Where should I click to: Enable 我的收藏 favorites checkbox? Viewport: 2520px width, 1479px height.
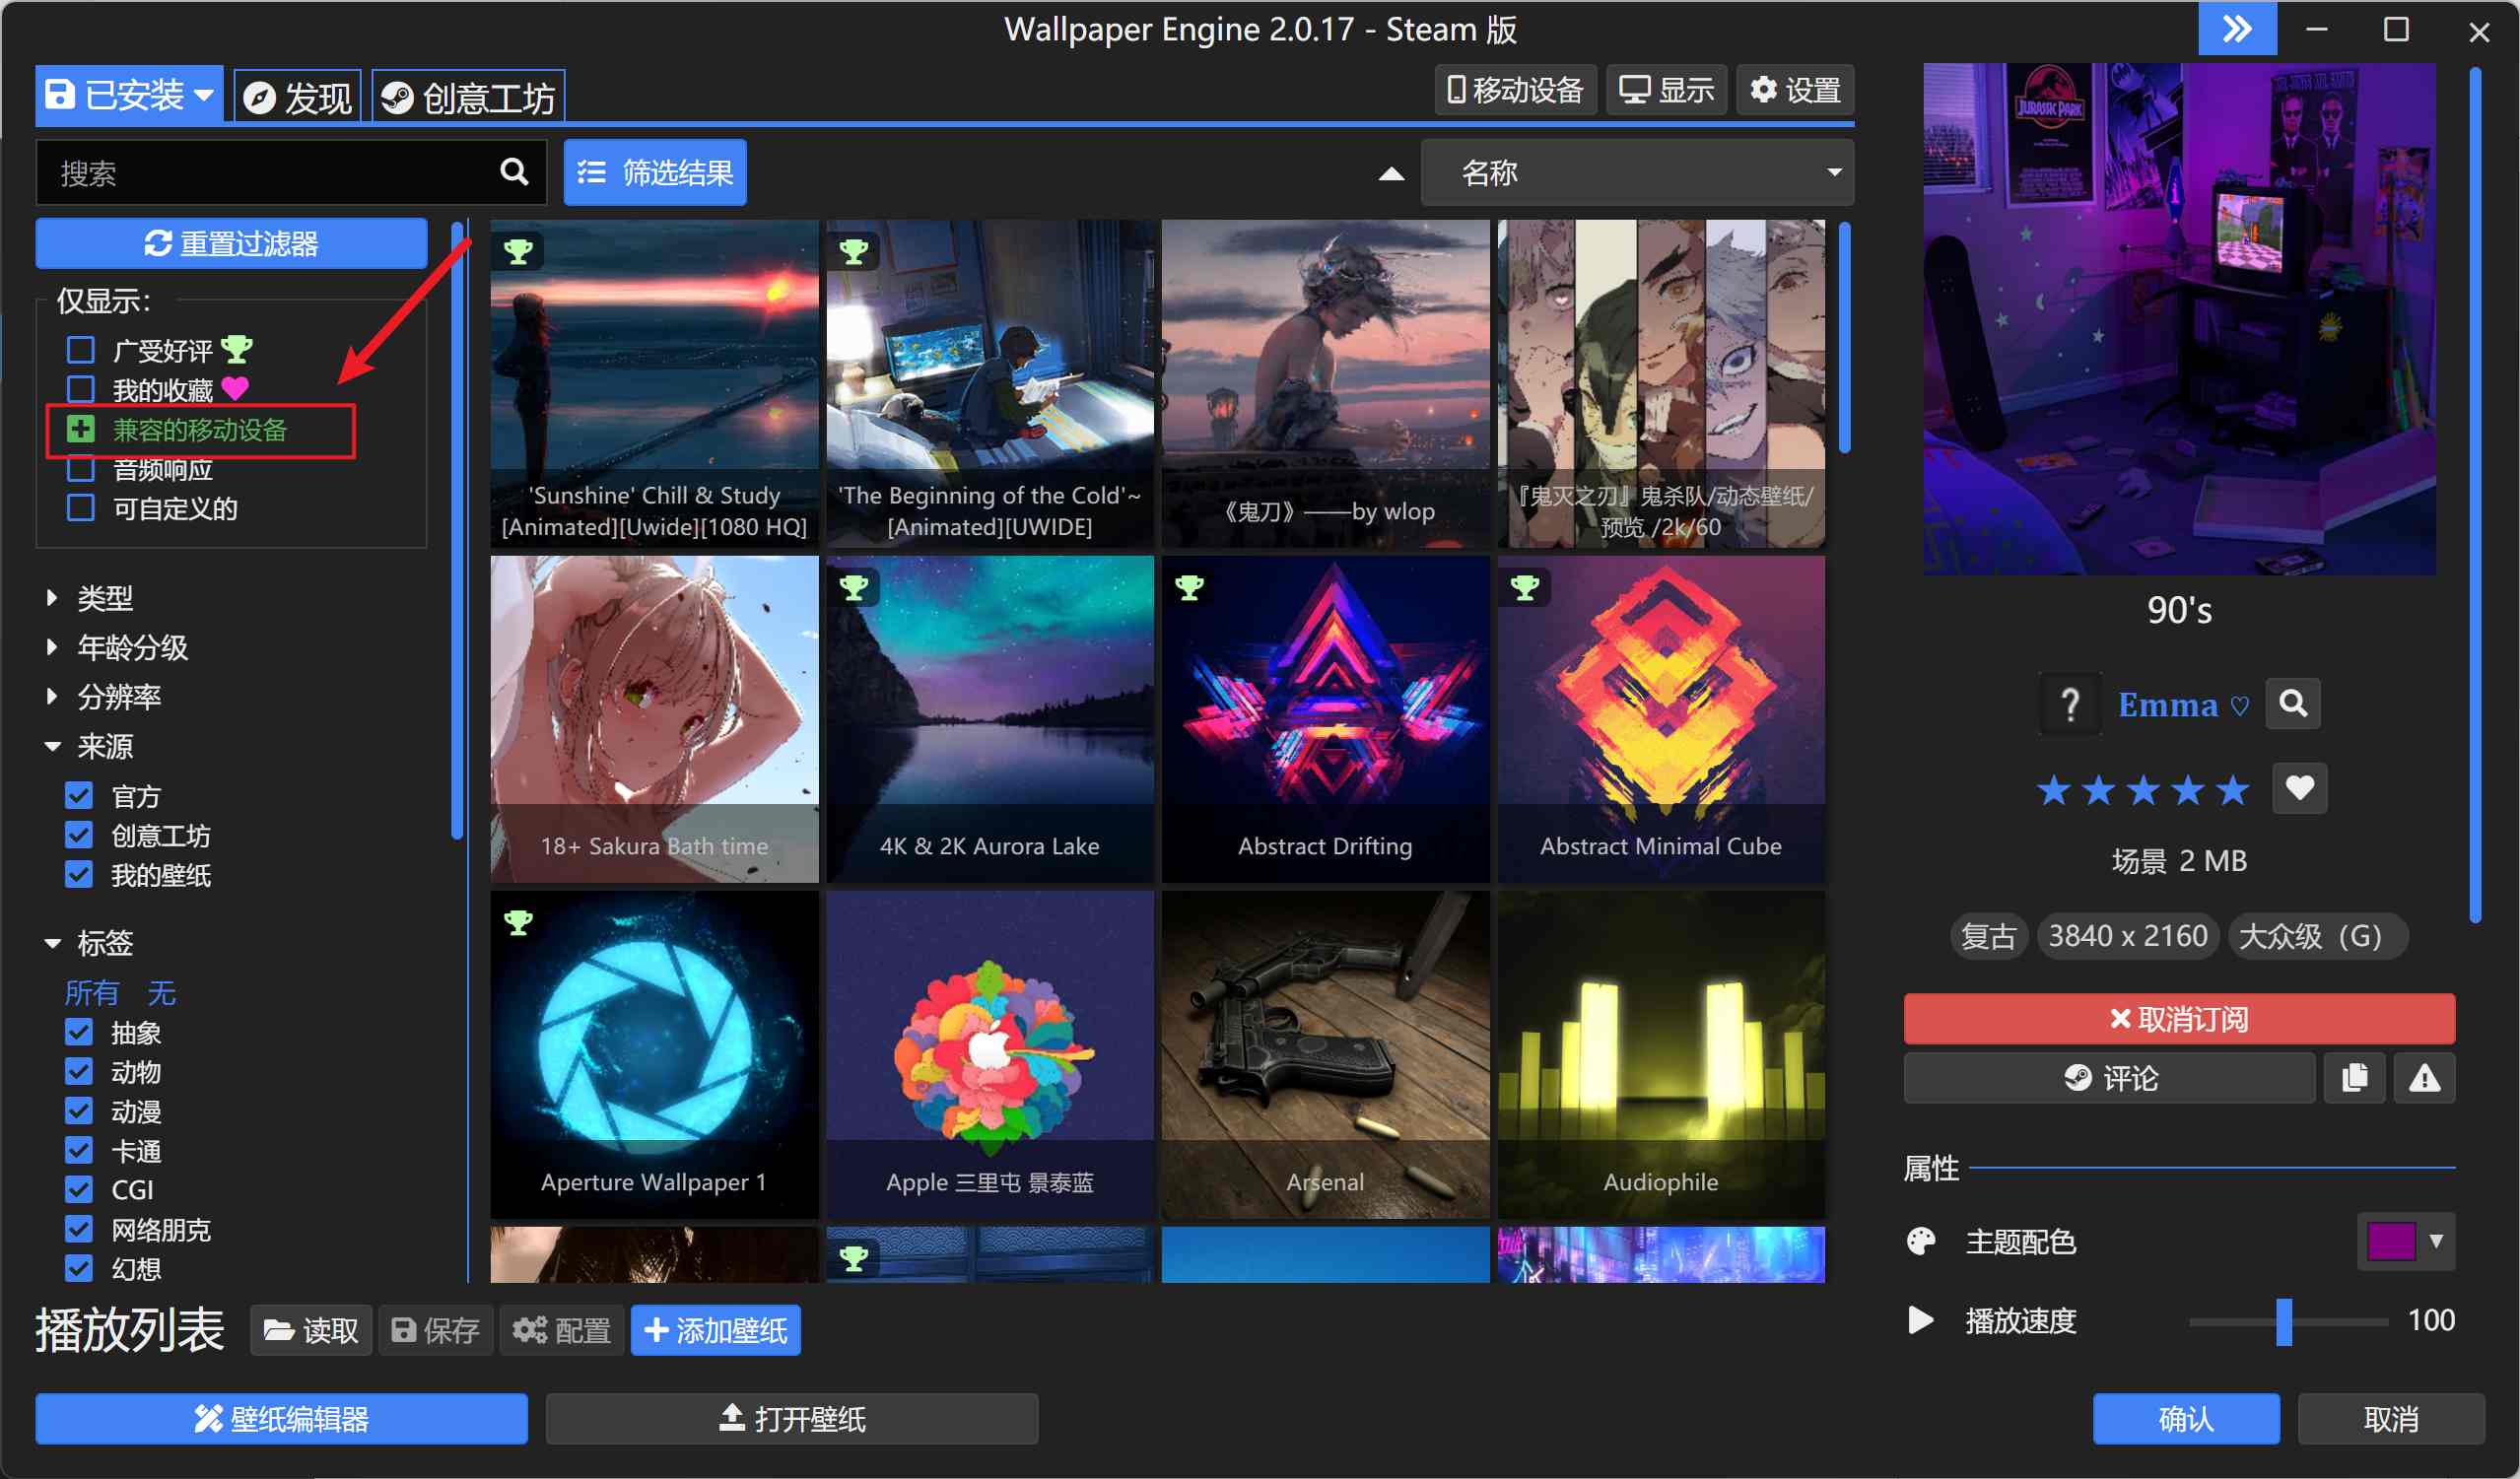coord(81,389)
